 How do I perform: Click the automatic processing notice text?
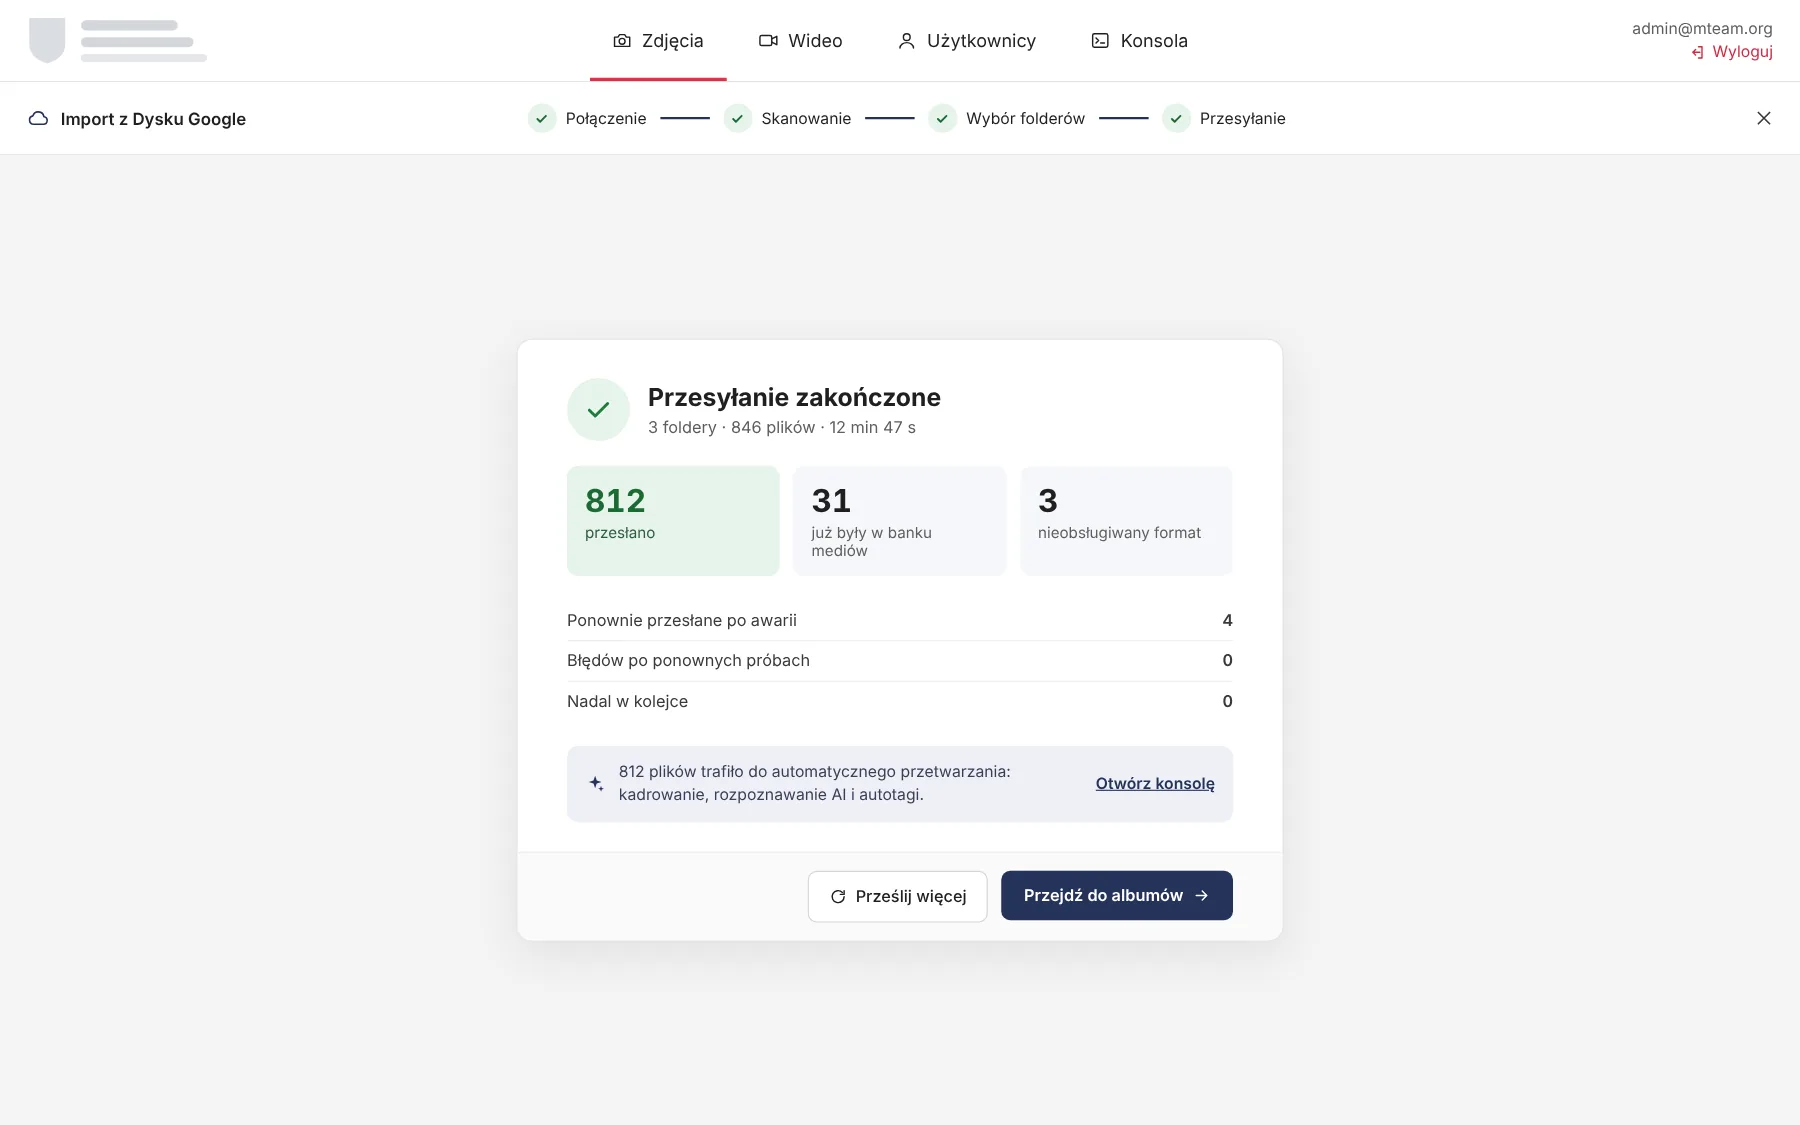pyautogui.click(x=814, y=783)
